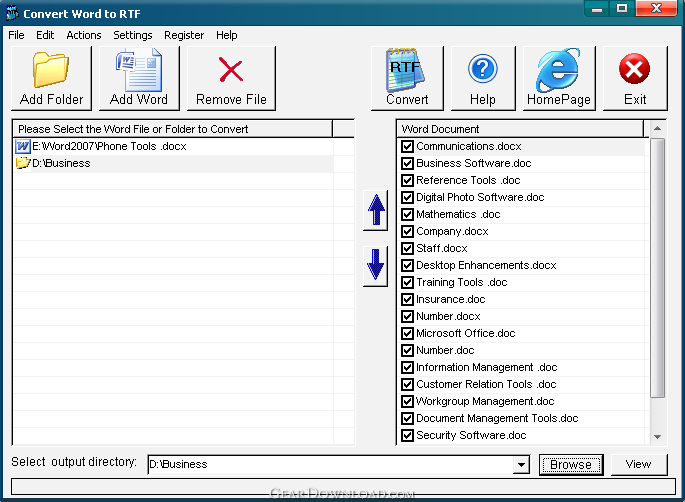Viewport: 685px width, 502px height.
Task: Uncheck Number.doc checkbox
Action: point(407,350)
